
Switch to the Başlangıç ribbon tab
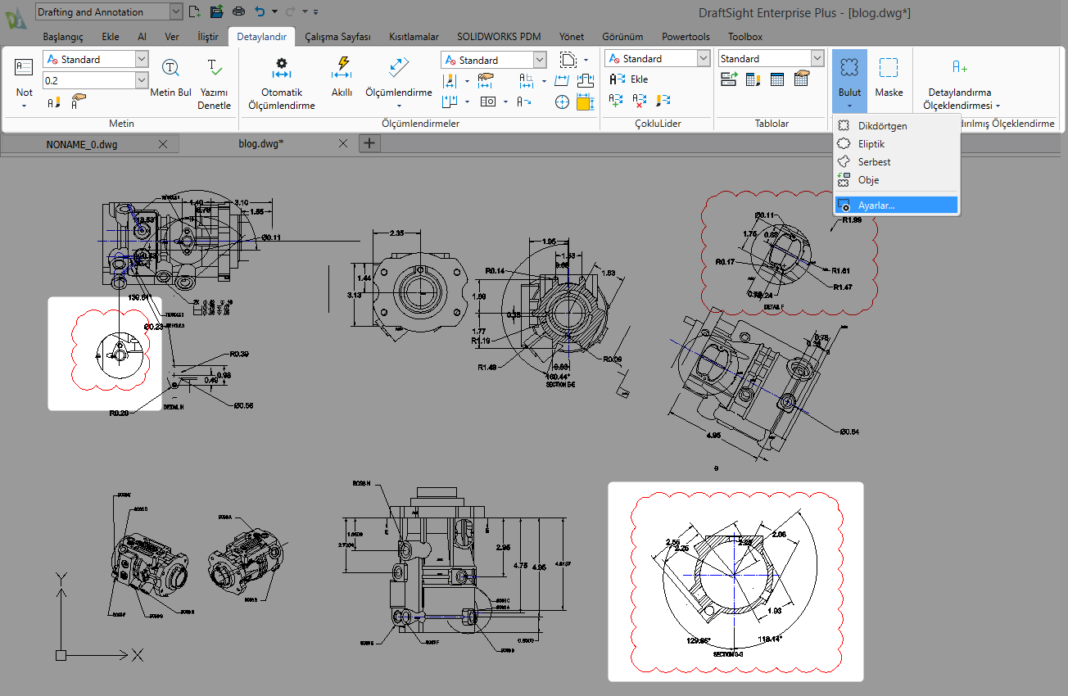click(x=65, y=37)
